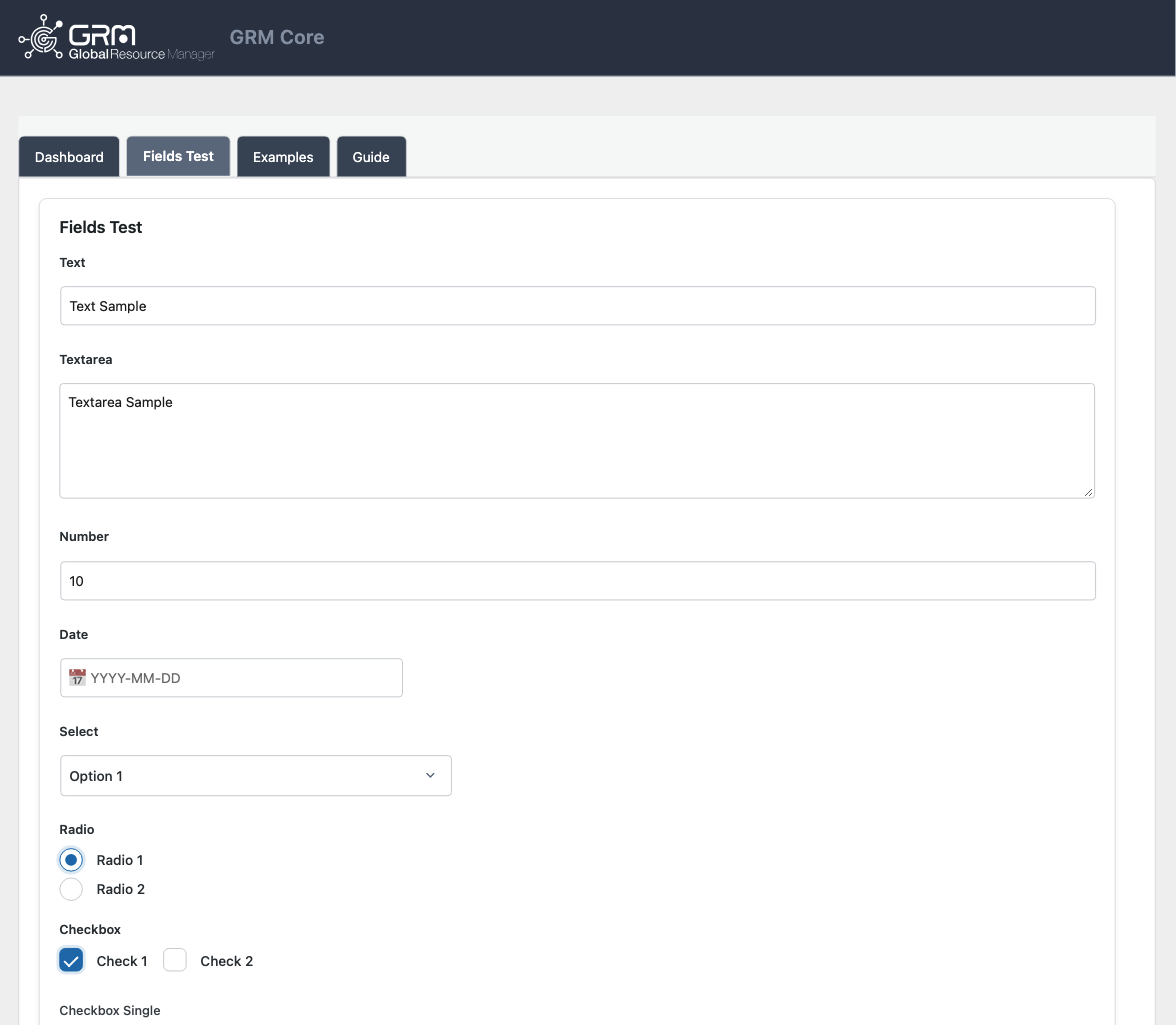
Task: Click the Number field label
Action: tap(84, 537)
